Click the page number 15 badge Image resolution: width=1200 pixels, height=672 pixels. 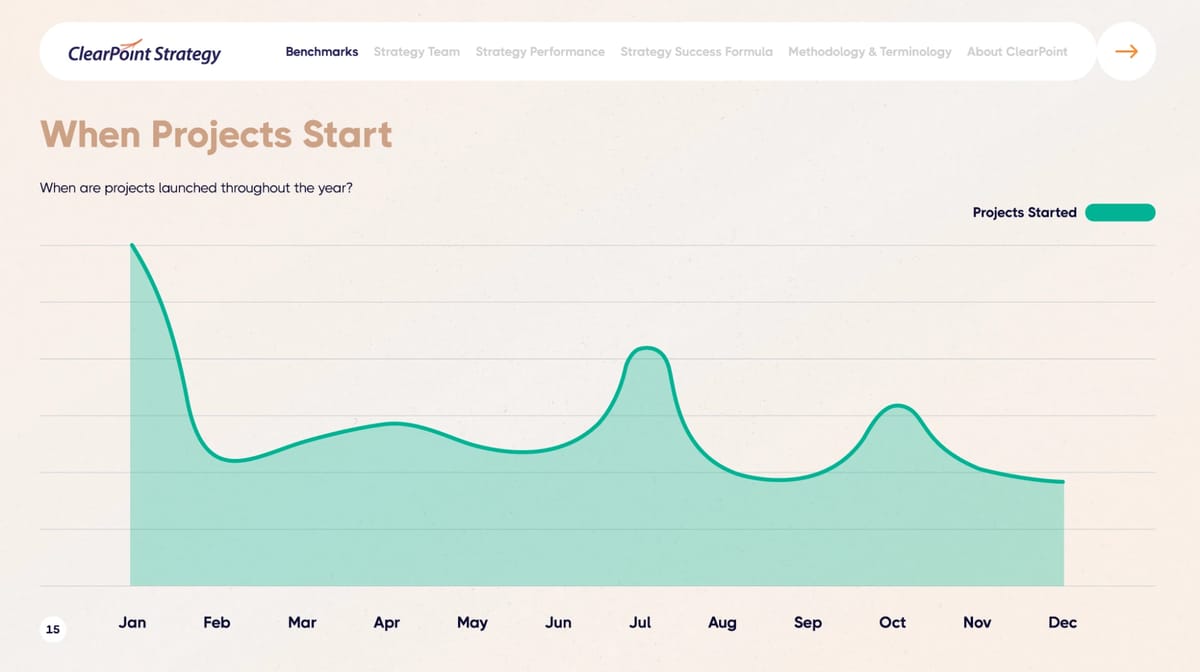[x=53, y=629]
